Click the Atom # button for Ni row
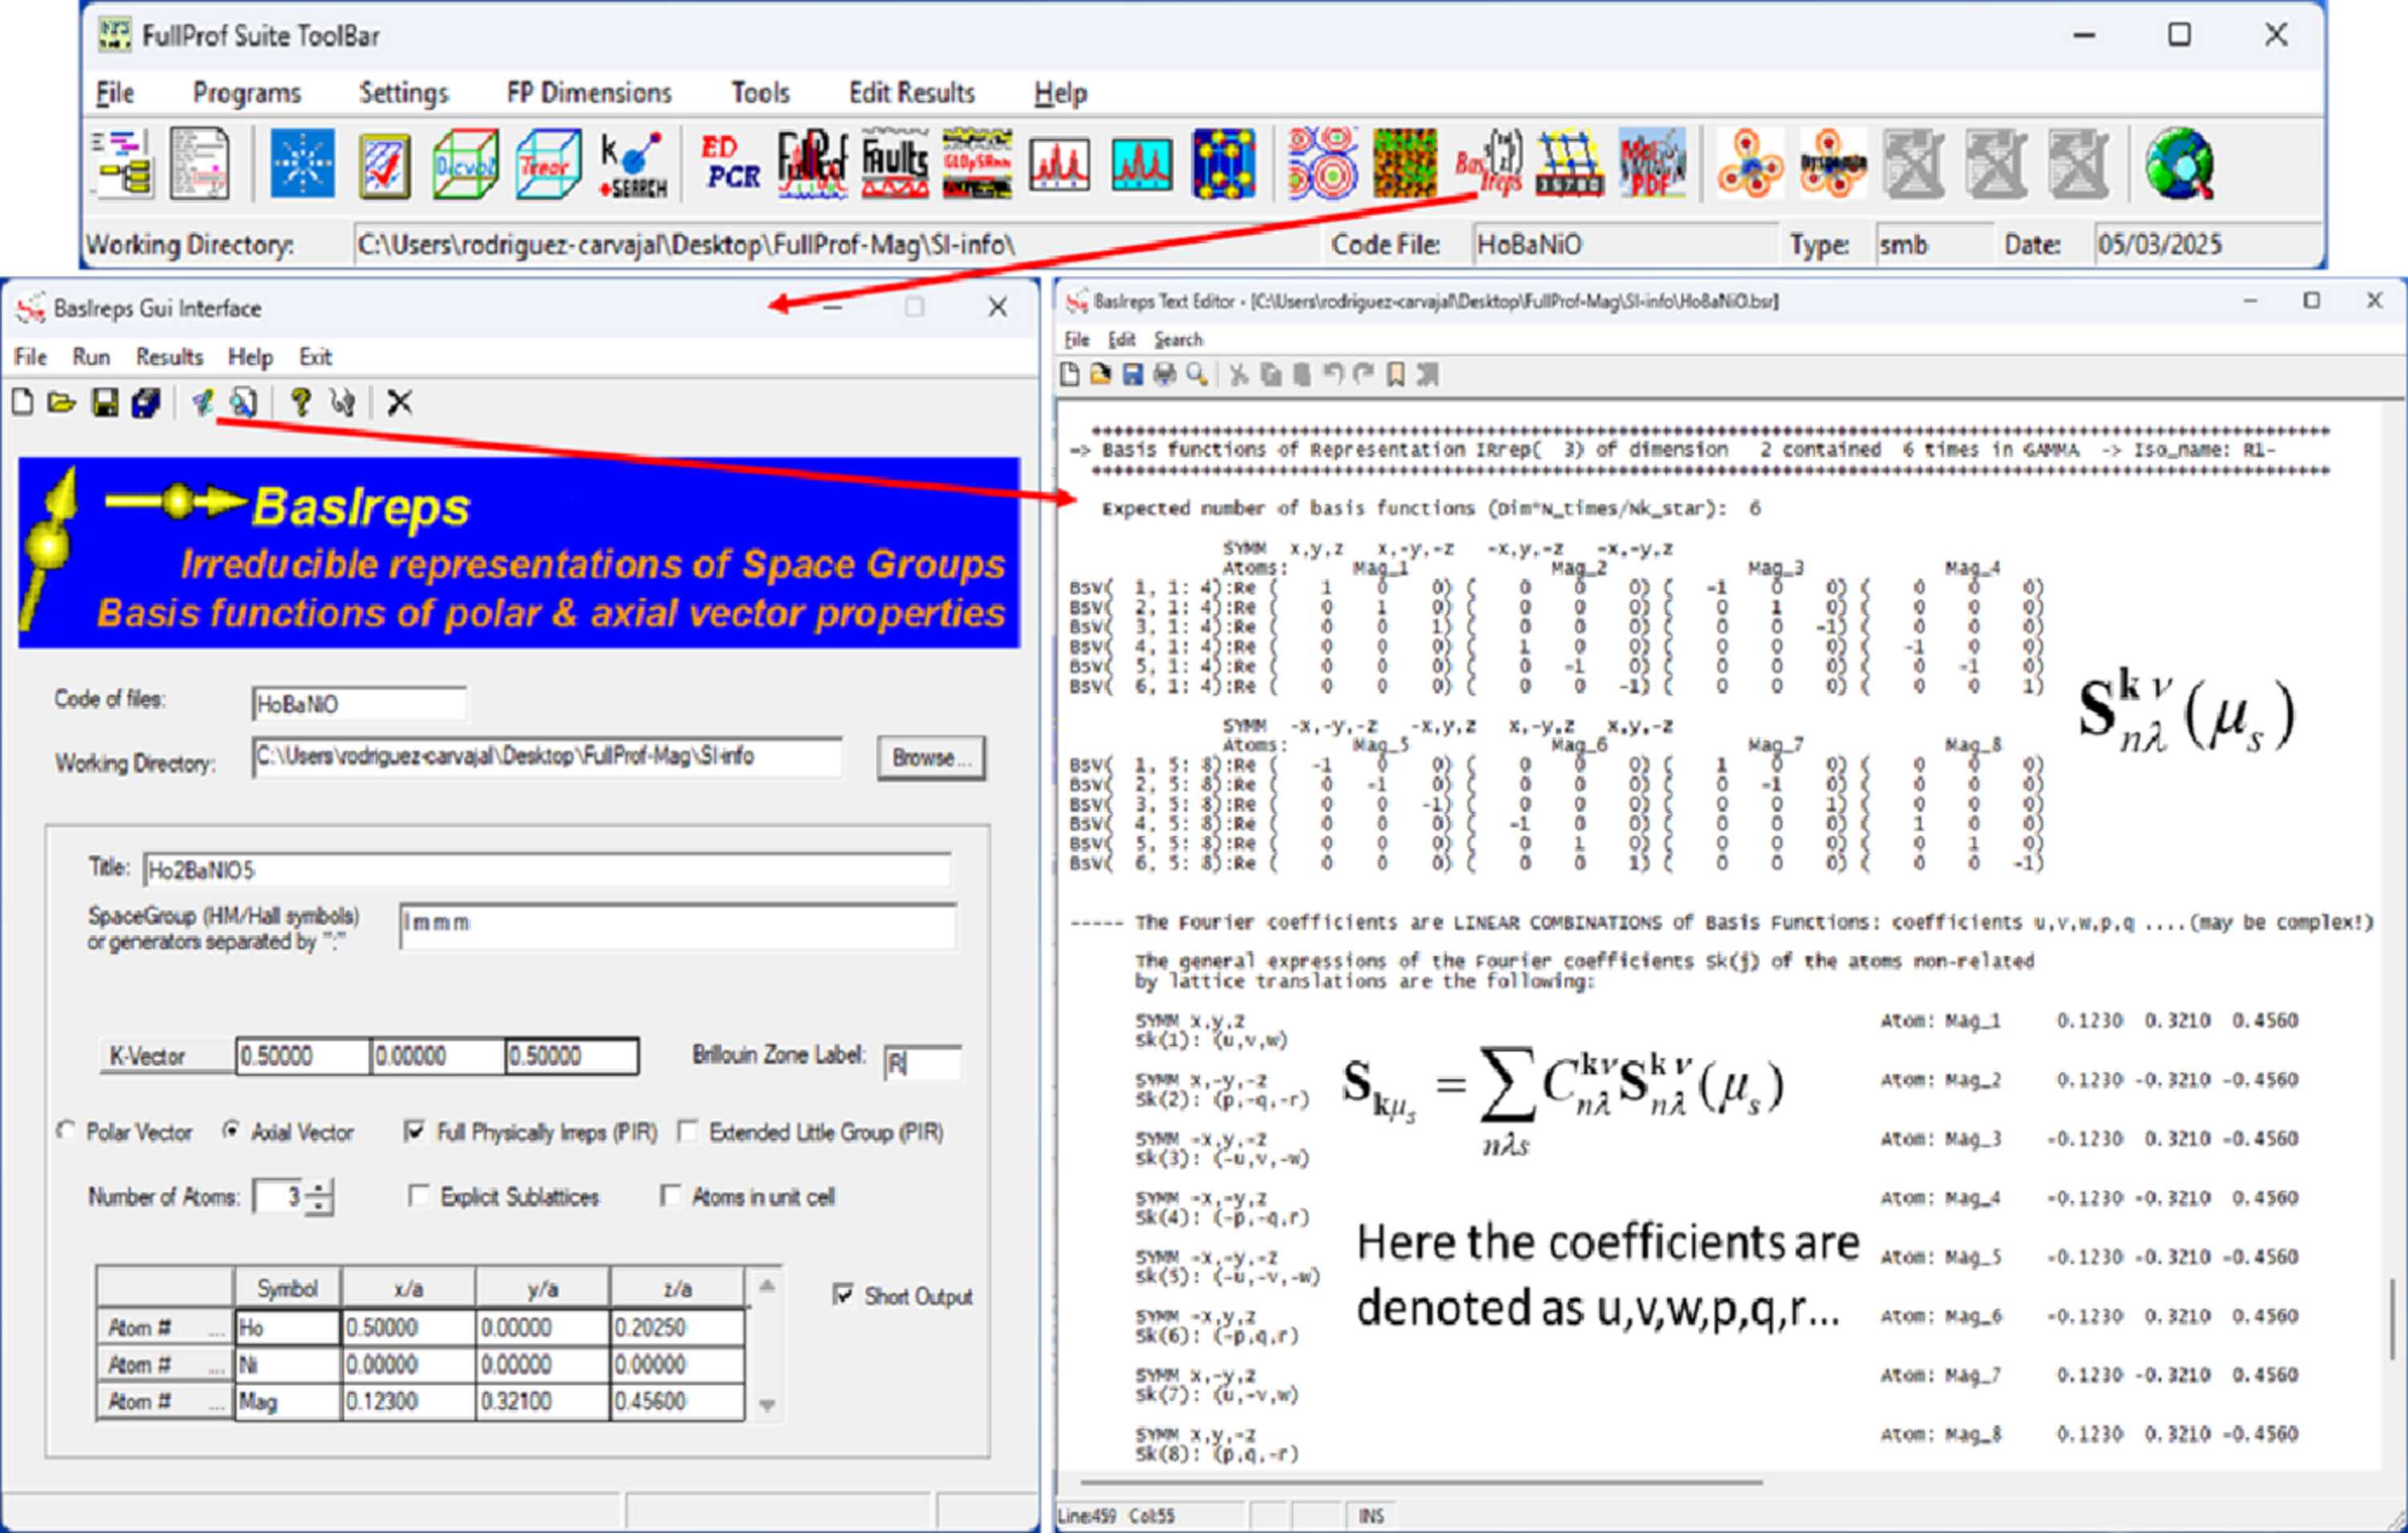Image resolution: width=2408 pixels, height=1533 pixels. 165,1364
